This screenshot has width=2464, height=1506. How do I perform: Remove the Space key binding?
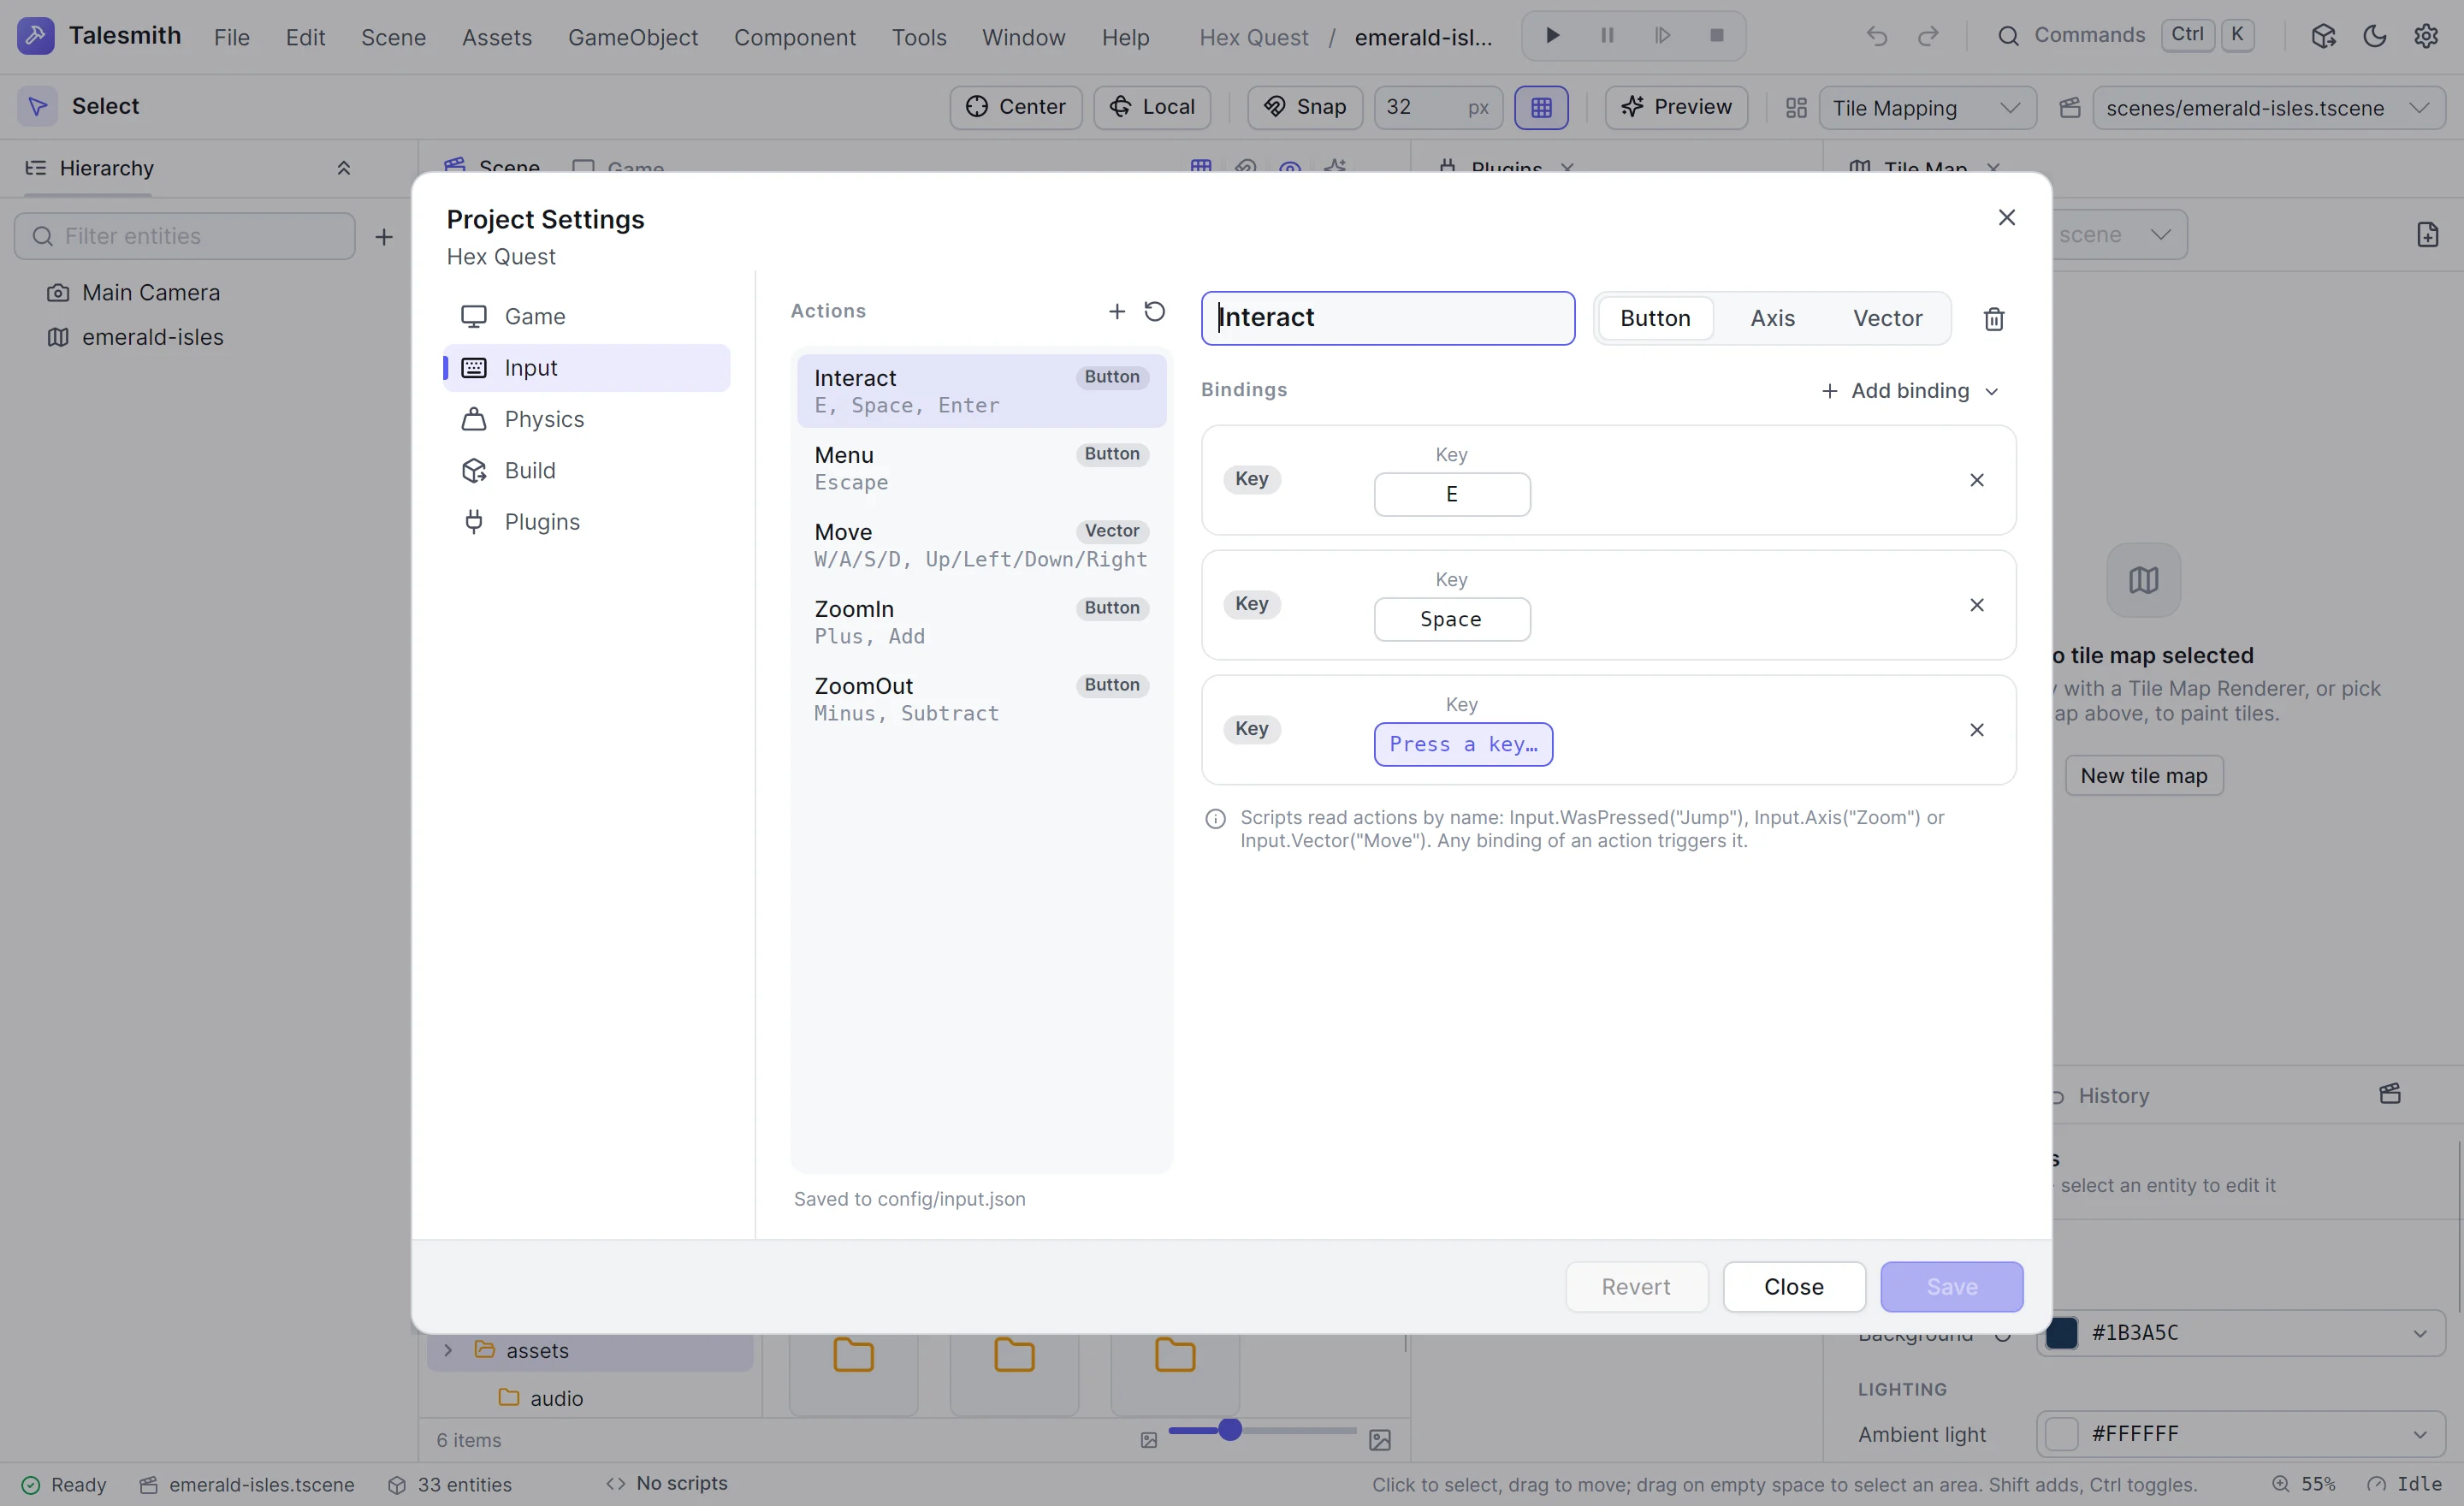click(1977, 605)
